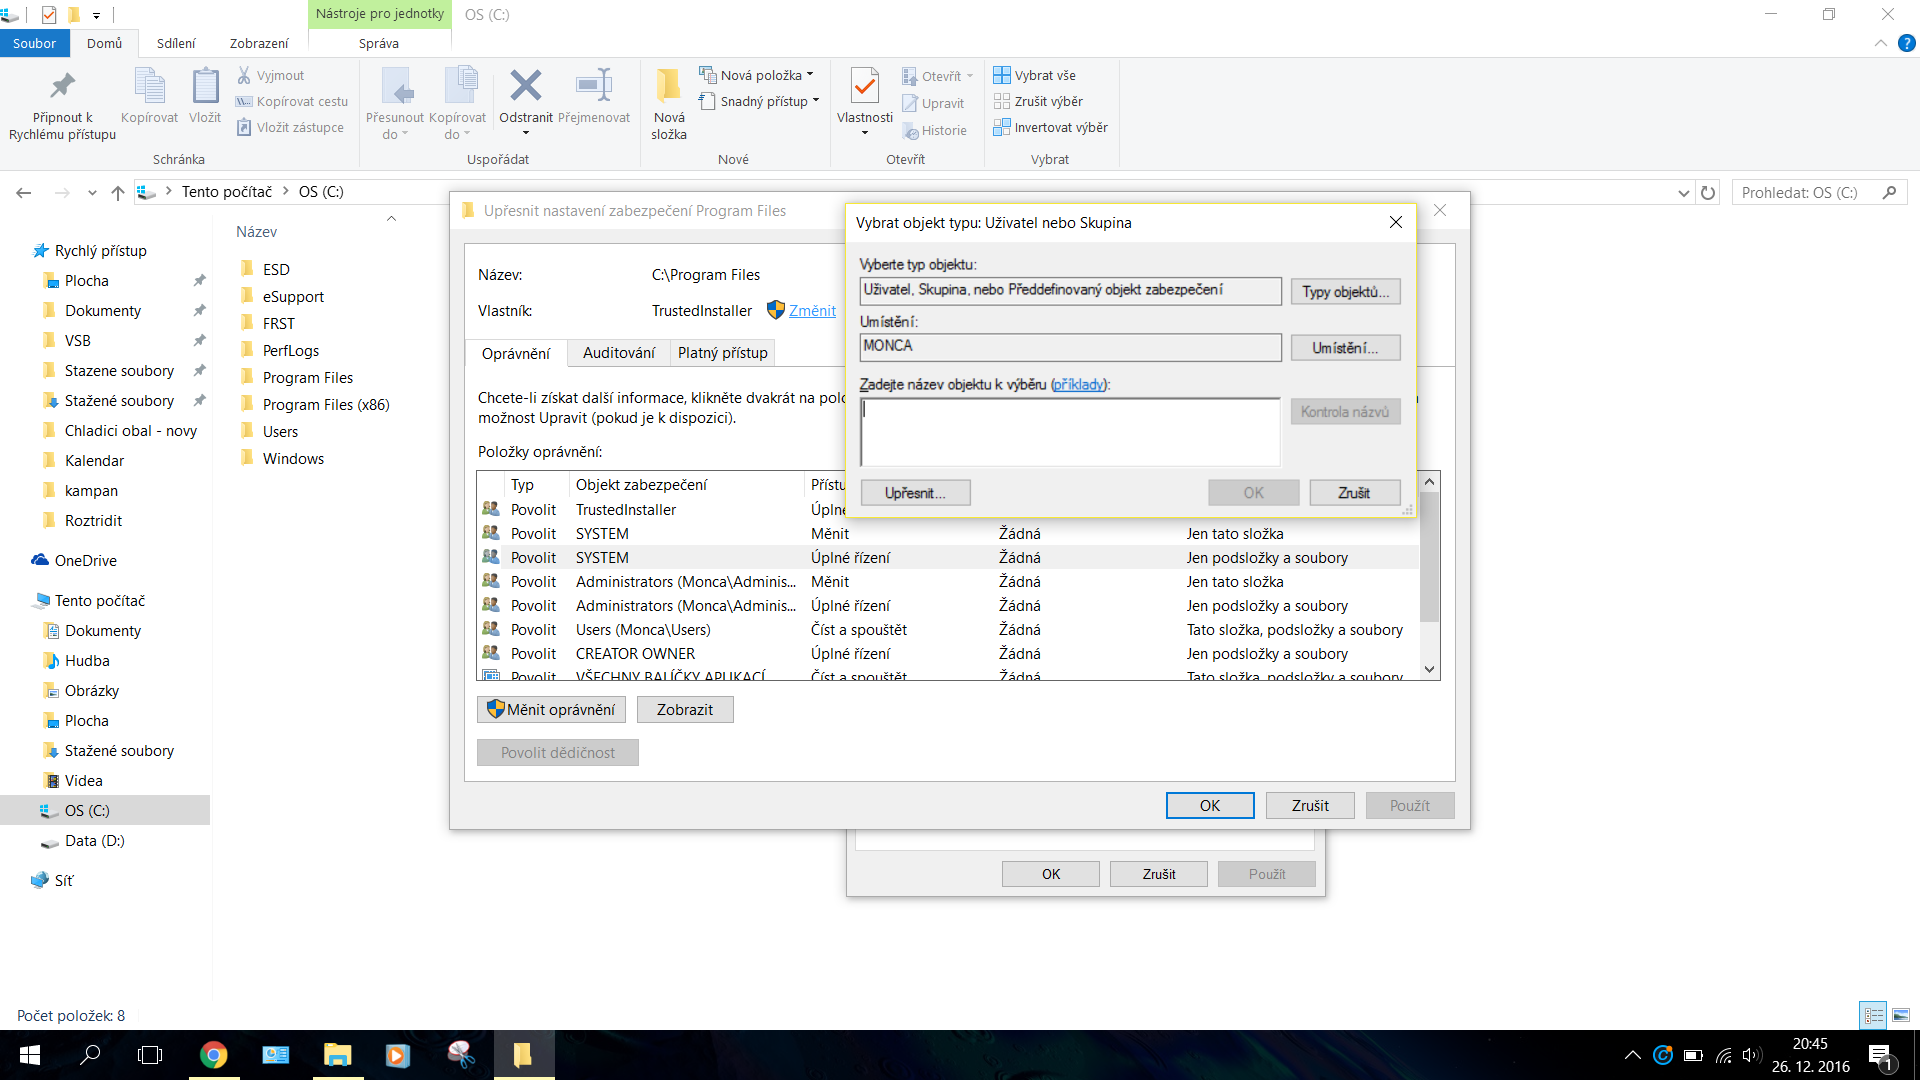
Task: Open the address bar history dropdown
Action: [x=1683, y=192]
